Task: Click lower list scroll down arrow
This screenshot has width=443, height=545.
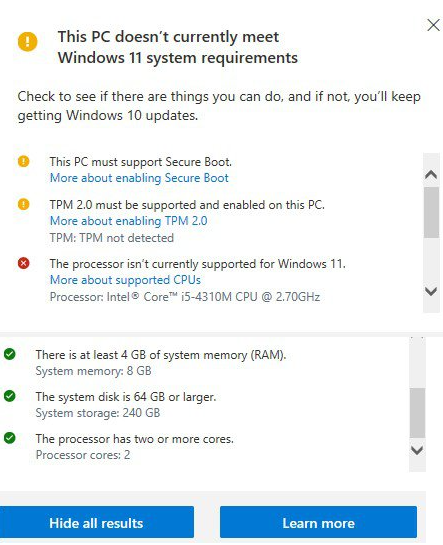Action: pos(417,450)
